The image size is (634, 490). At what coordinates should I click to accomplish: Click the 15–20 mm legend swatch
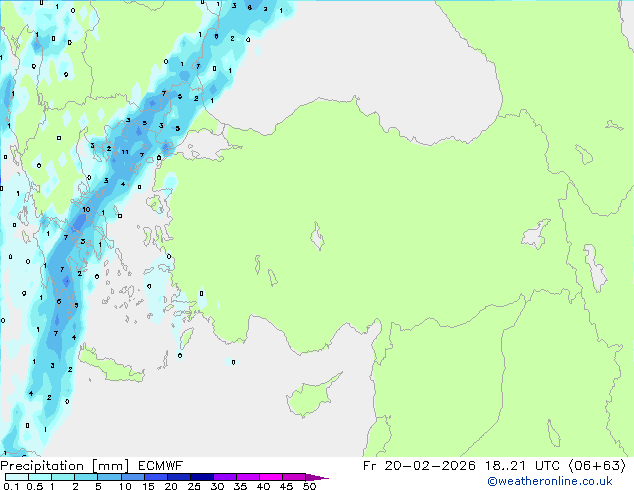tap(155, 477)
